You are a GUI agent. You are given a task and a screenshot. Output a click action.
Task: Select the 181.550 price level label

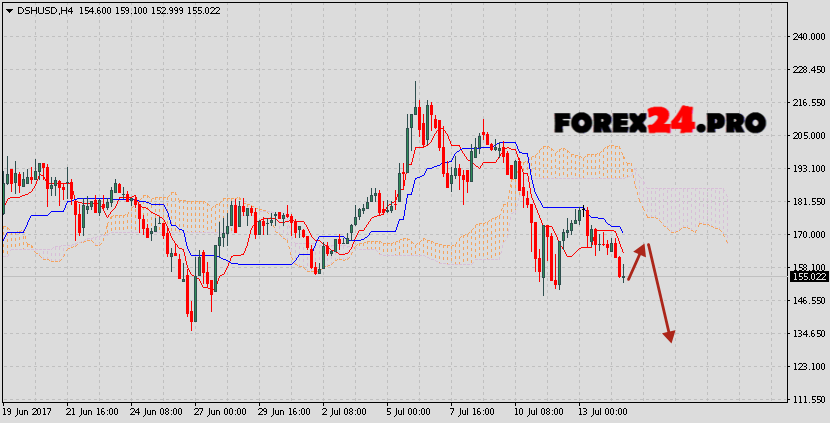(808, 202)
